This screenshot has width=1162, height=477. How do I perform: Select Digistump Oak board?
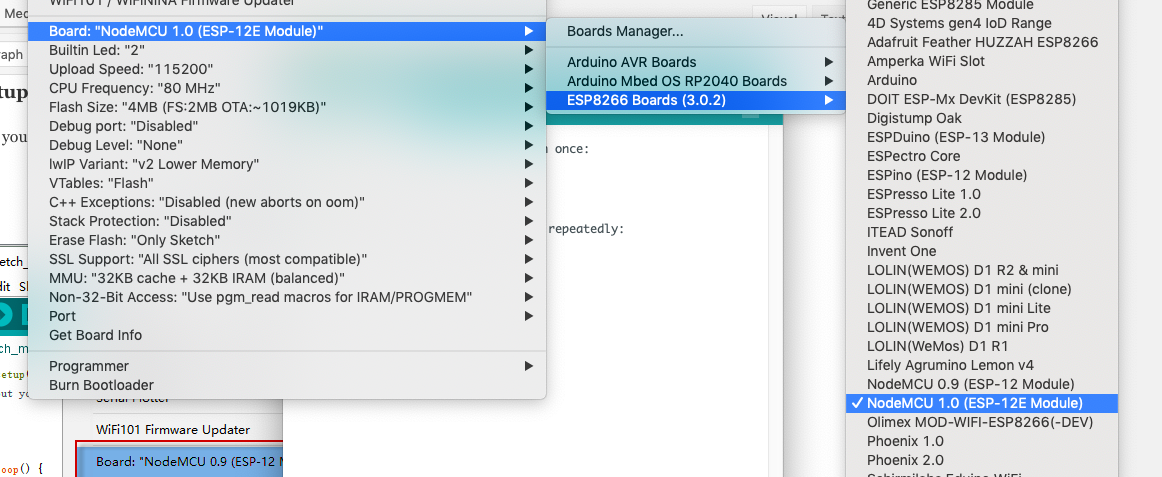click(981, 118)
